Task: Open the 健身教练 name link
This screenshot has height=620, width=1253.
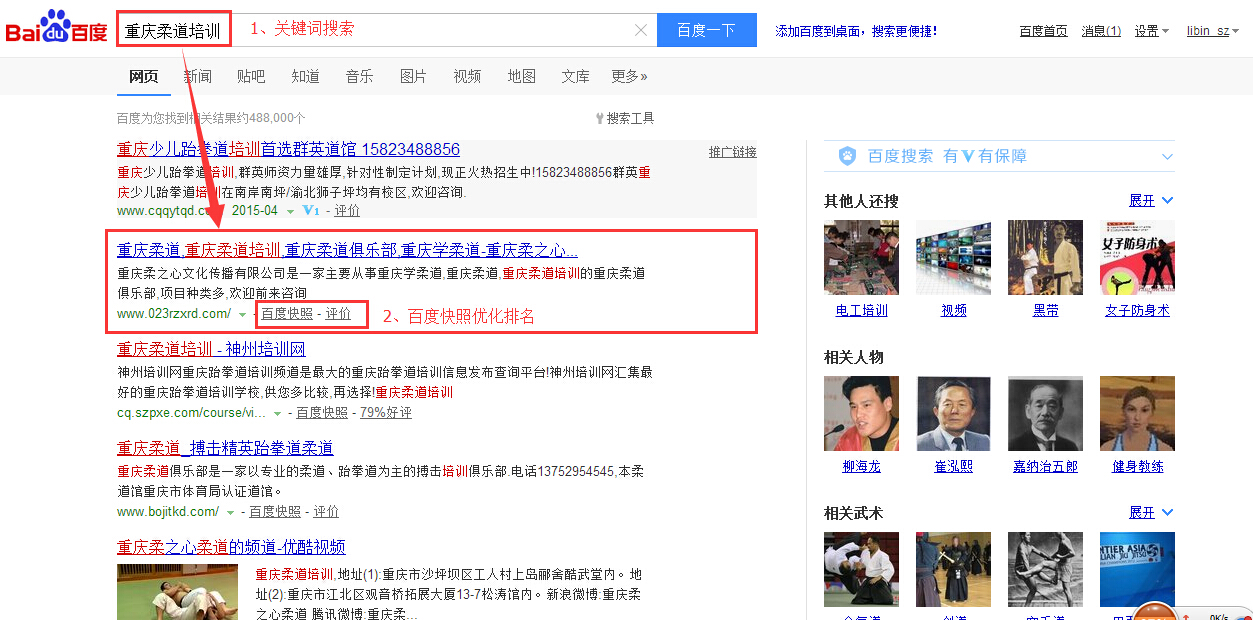Action: click(x=1137, y=467)
